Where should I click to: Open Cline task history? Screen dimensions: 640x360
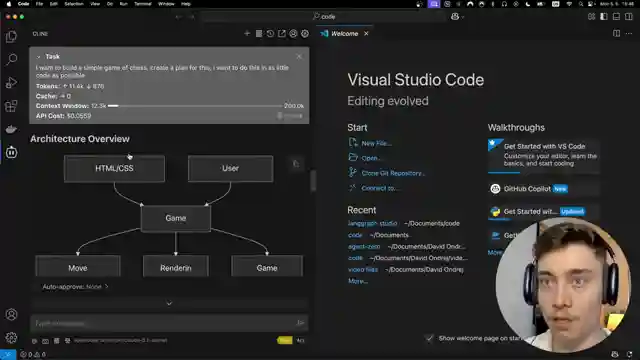pos(270,33)
